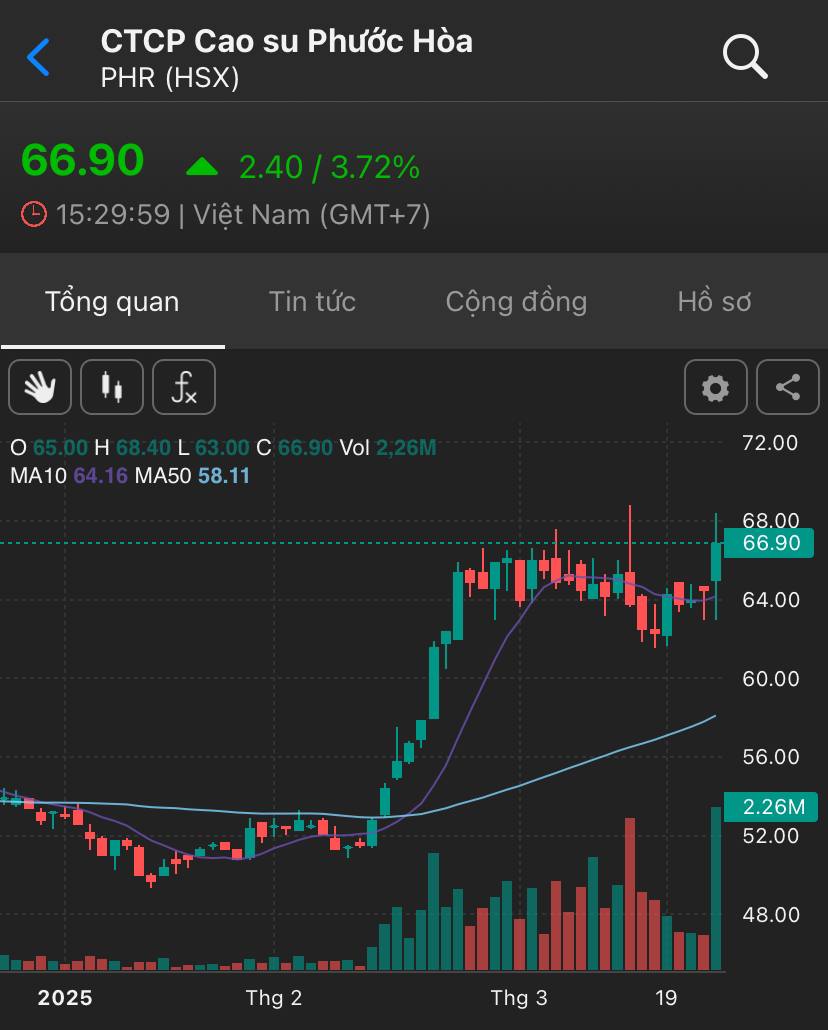This screenshot has width=828, height=1030.
Task: Tap the green up-triangle price indicator
Action: tap(202, 166)
